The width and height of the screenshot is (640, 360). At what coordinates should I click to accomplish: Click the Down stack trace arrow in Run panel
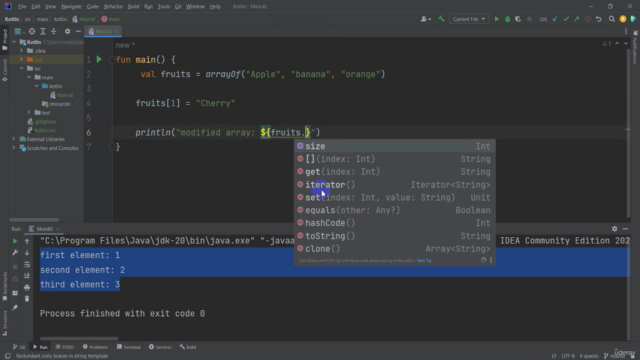(27, 253)
